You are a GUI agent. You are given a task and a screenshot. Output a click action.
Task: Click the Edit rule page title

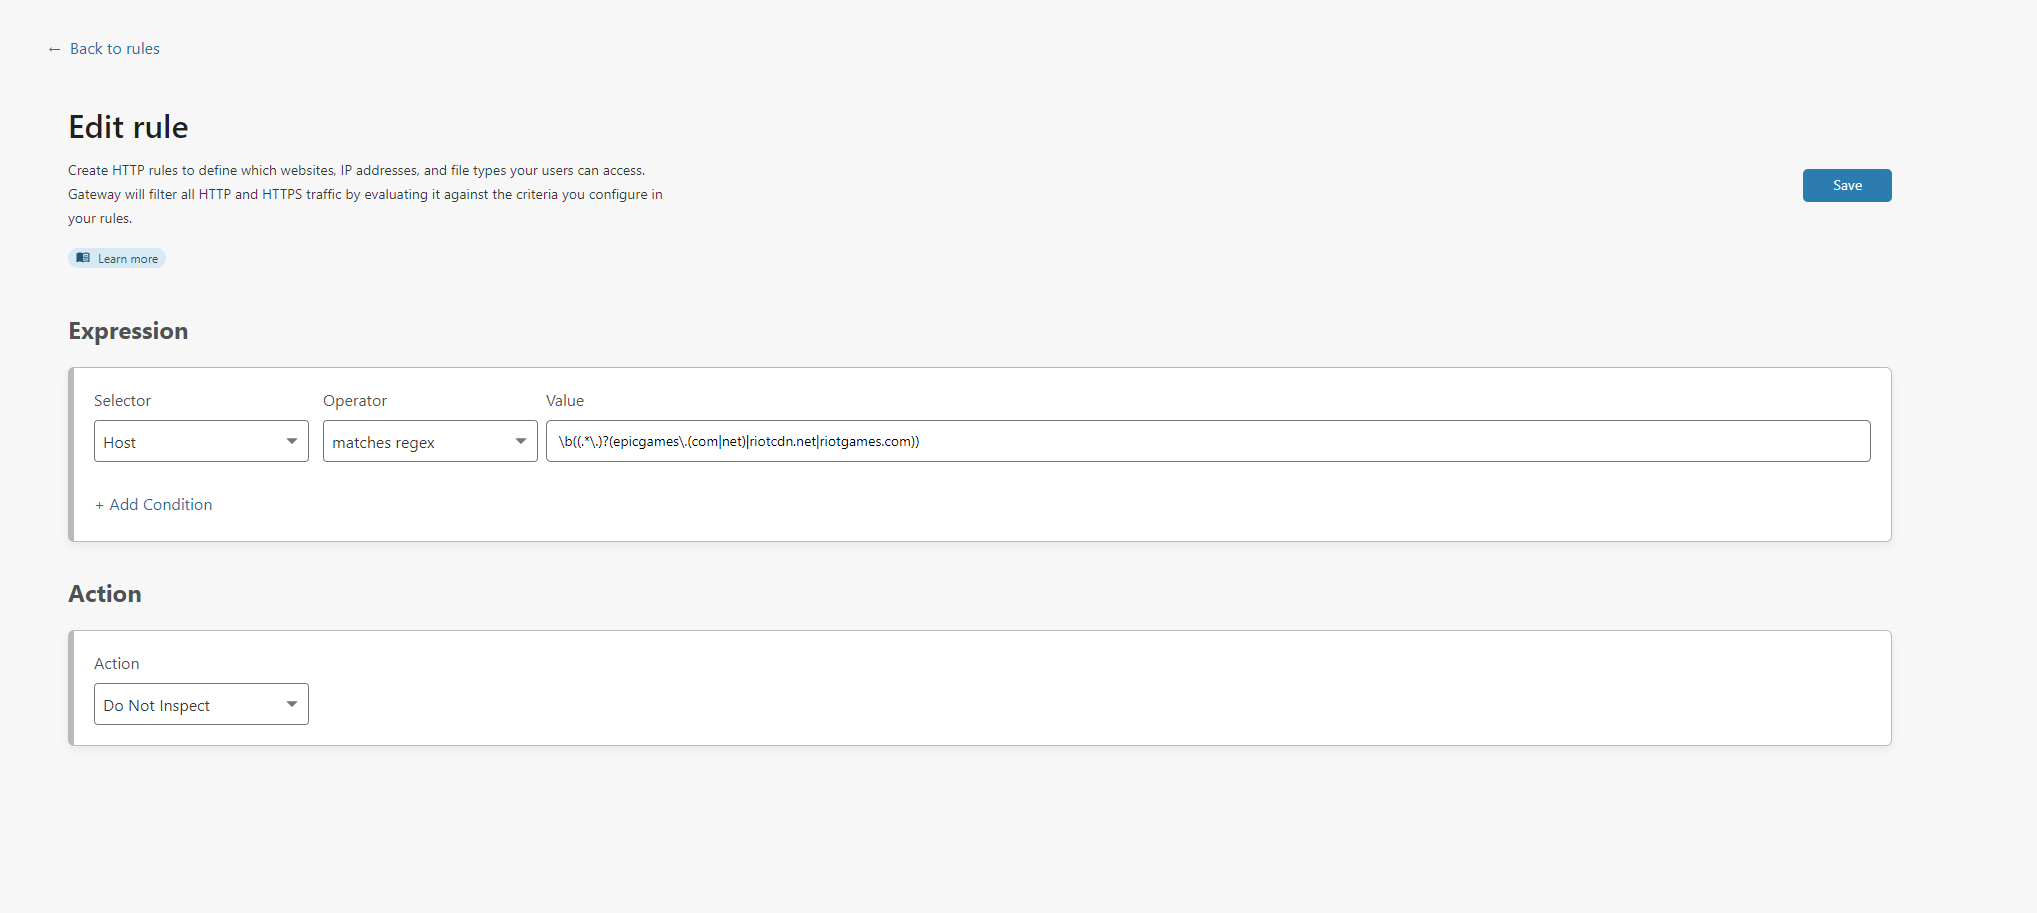tap(128, 127)
